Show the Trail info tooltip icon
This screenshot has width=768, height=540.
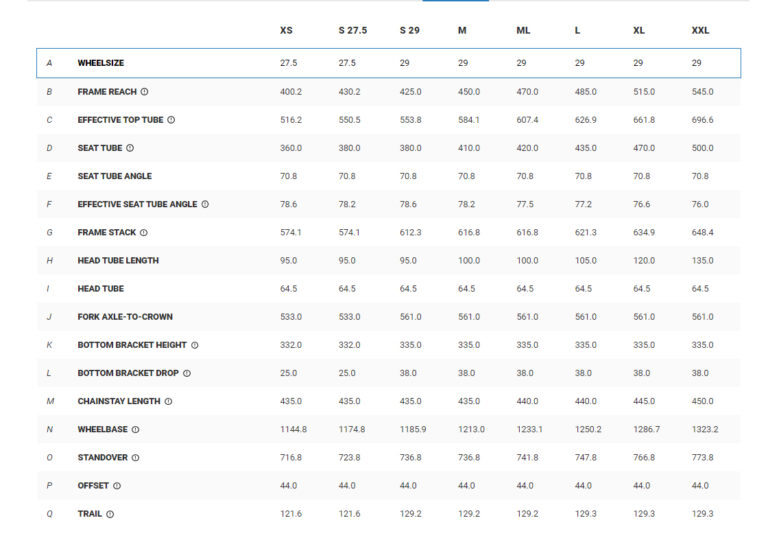click(110, 514)
